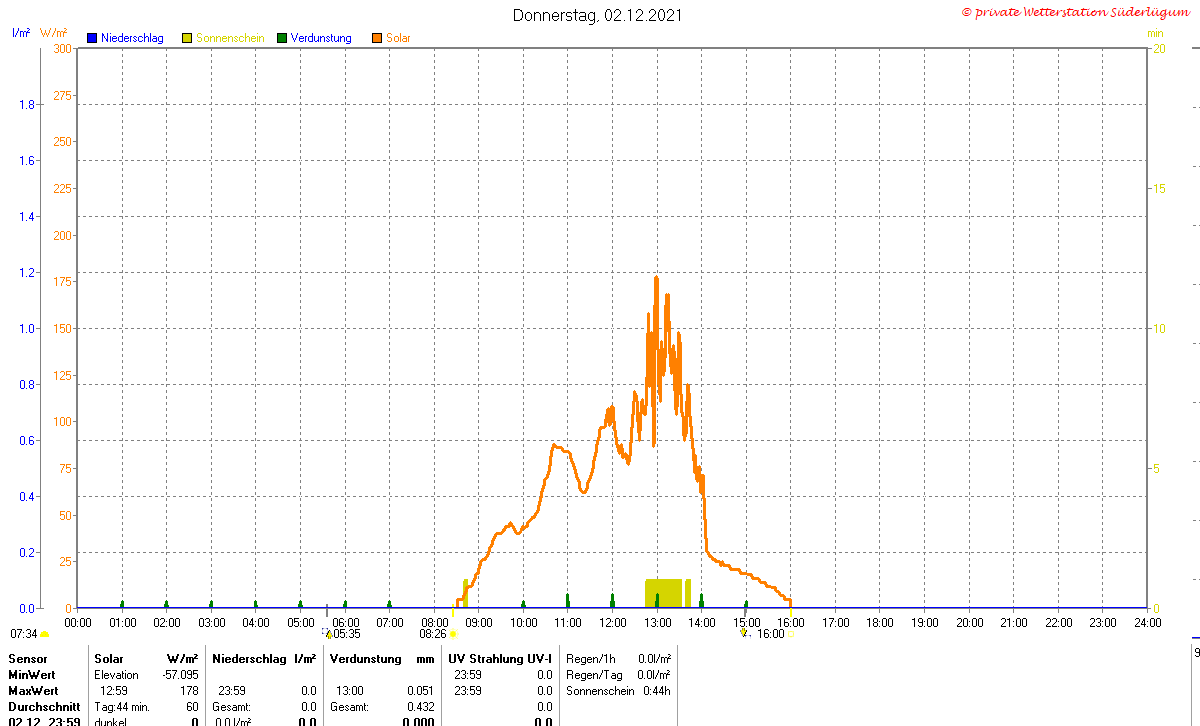Click the UV Strahlung UV-I column header
The image size is (1200, 726).
[x=499, y=659]
